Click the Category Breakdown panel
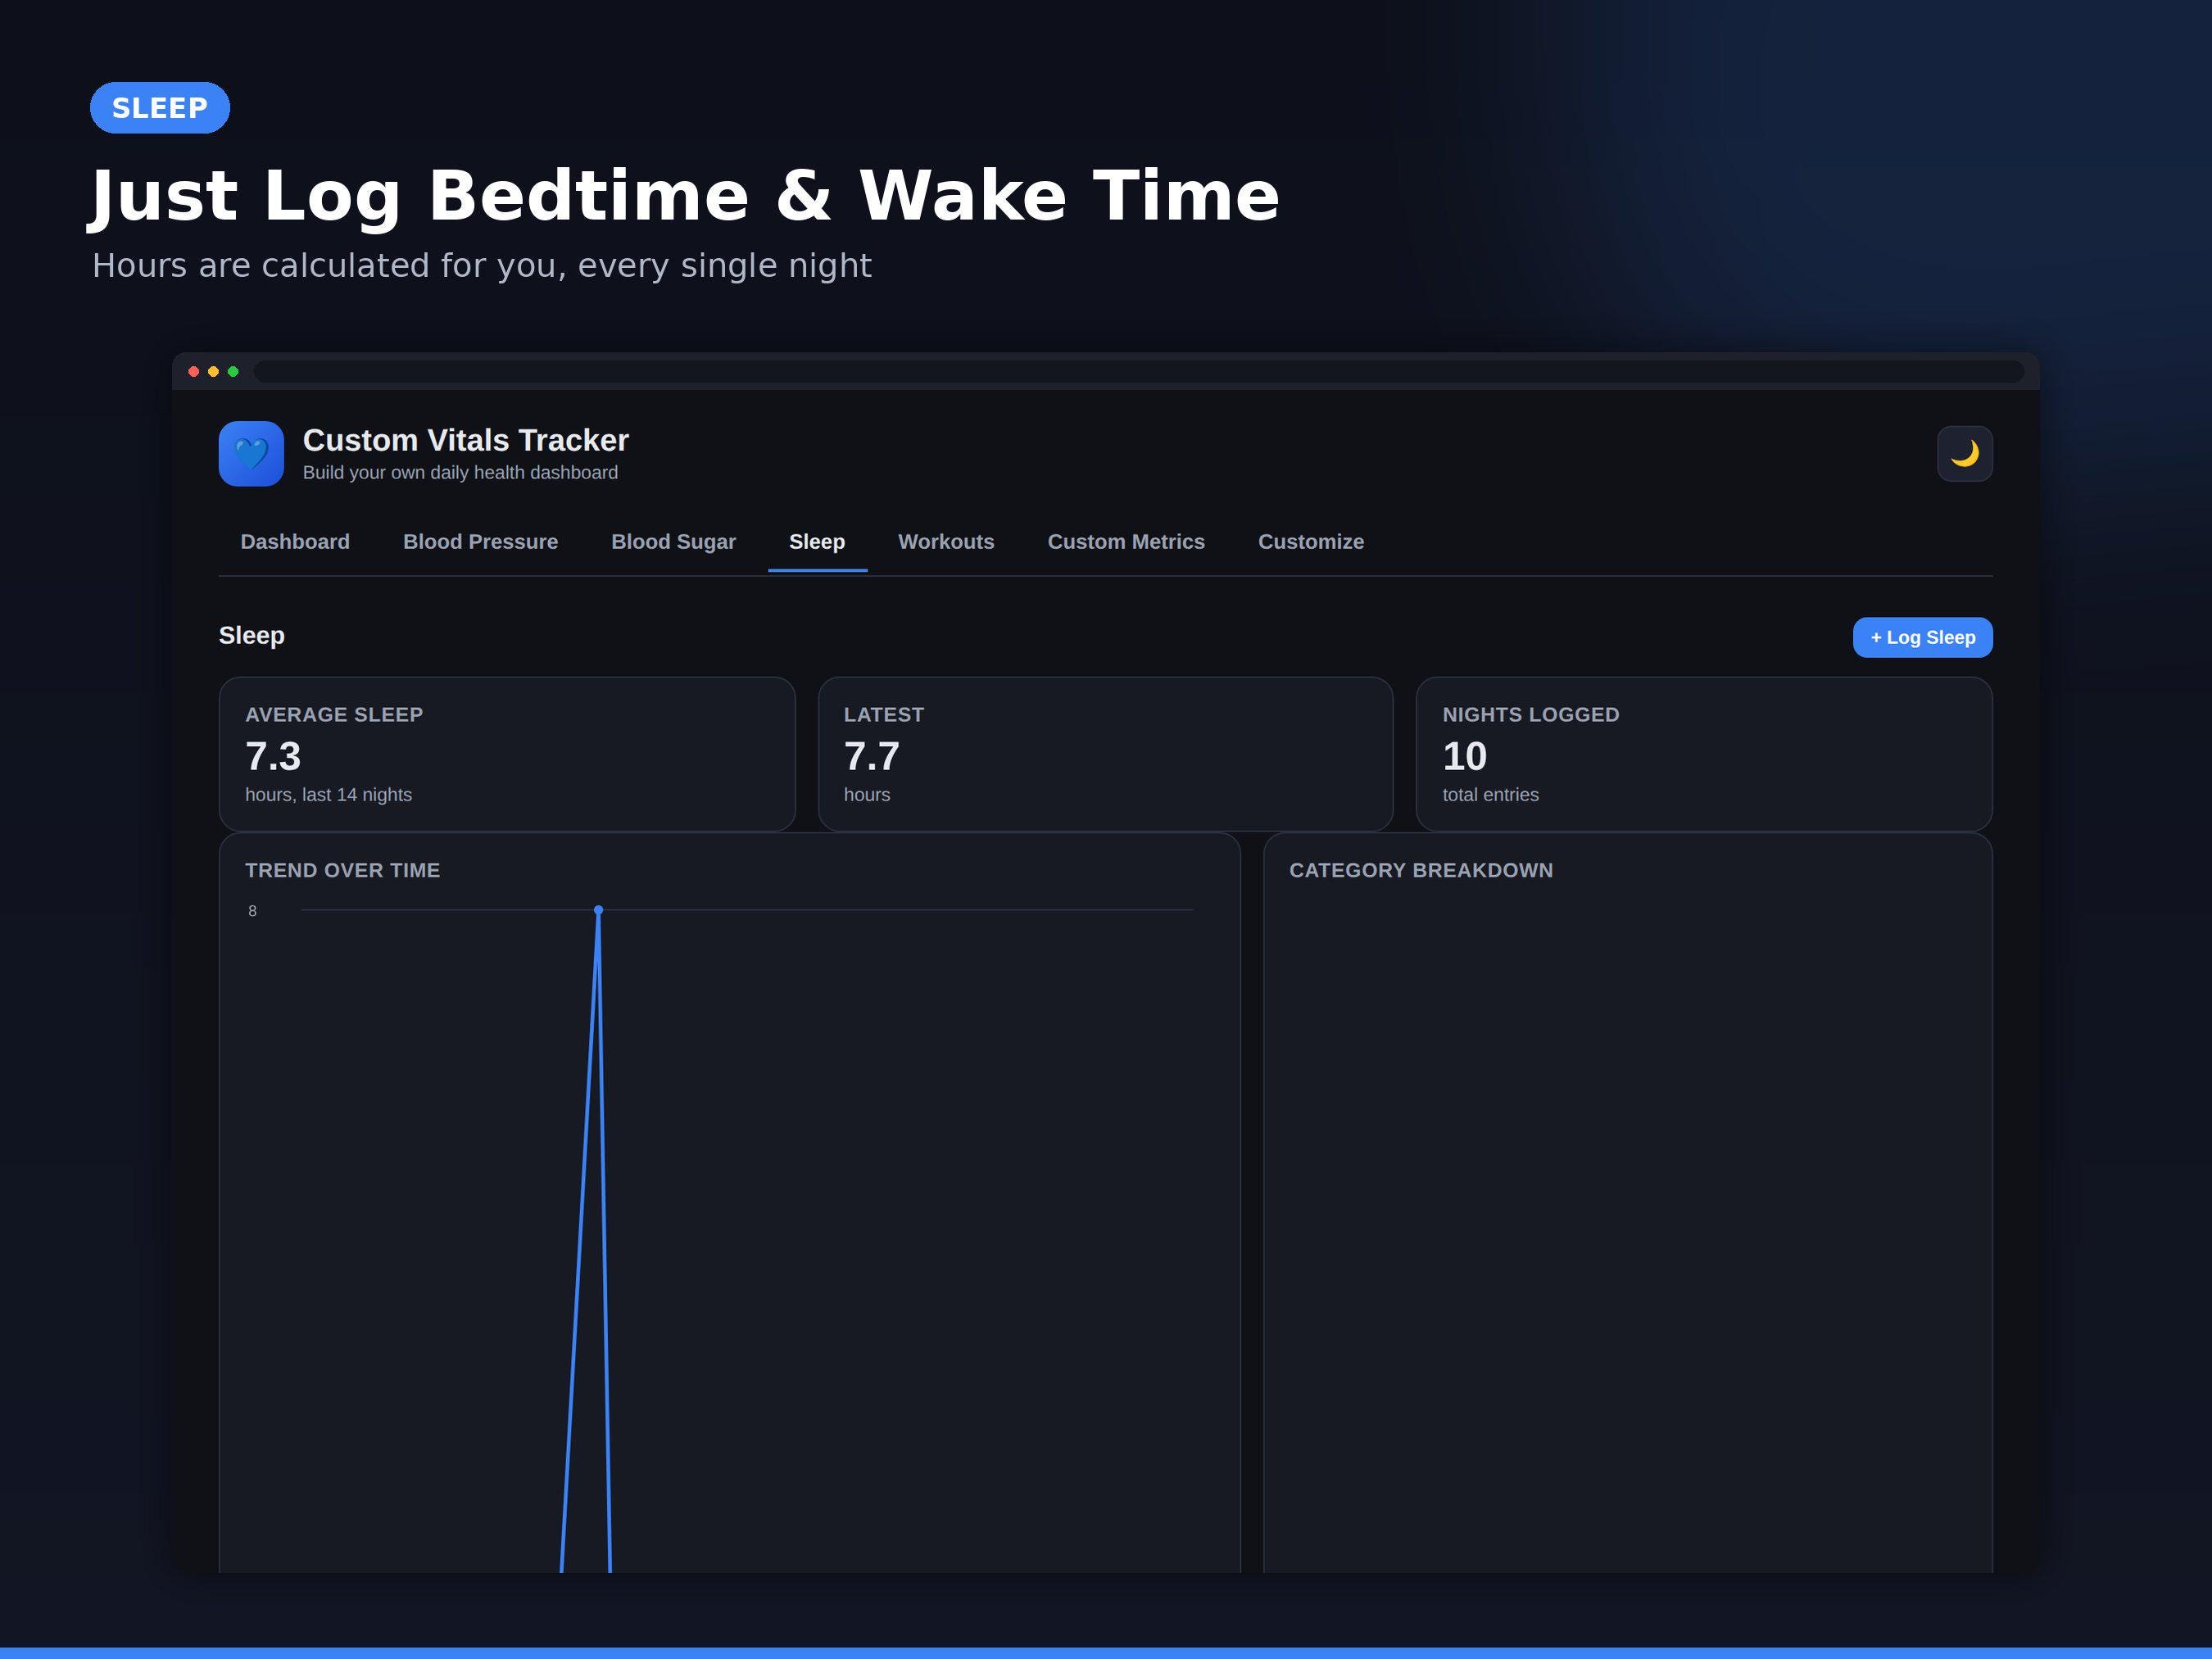2212x1659 pixels. click(x=1628, y=1203)
